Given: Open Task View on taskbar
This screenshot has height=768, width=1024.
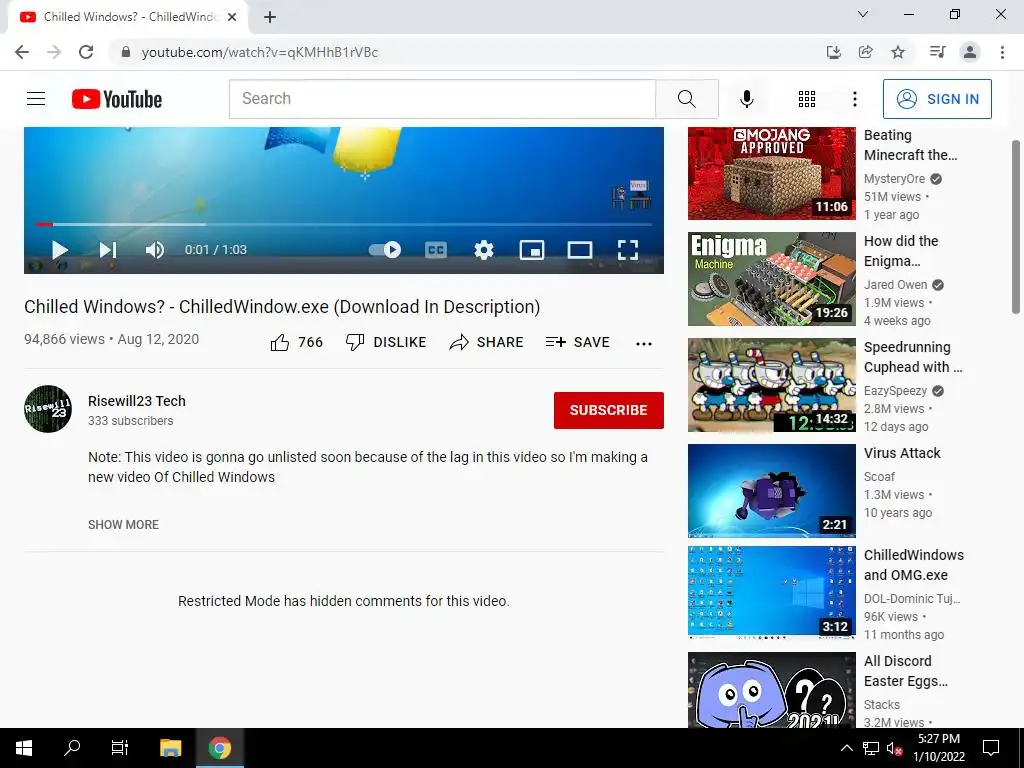Looking at the screenshot, I should 120,748.
